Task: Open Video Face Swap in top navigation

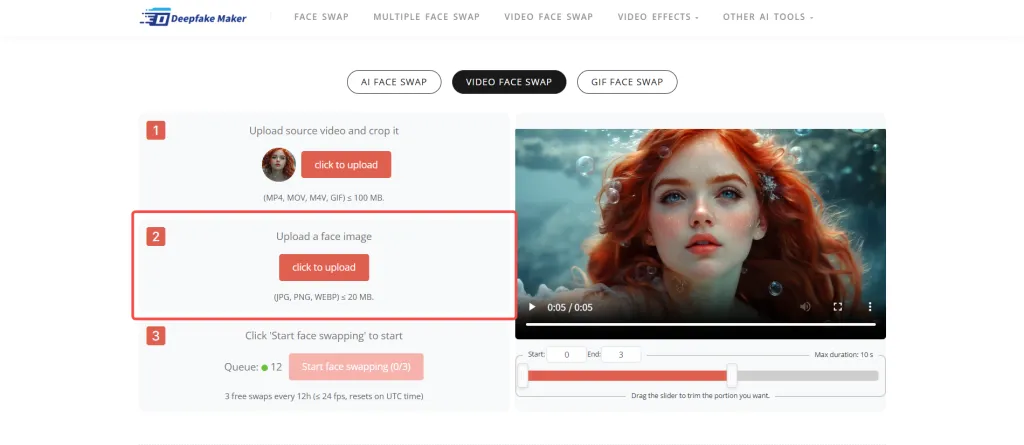Action: [x=549, y=17]
